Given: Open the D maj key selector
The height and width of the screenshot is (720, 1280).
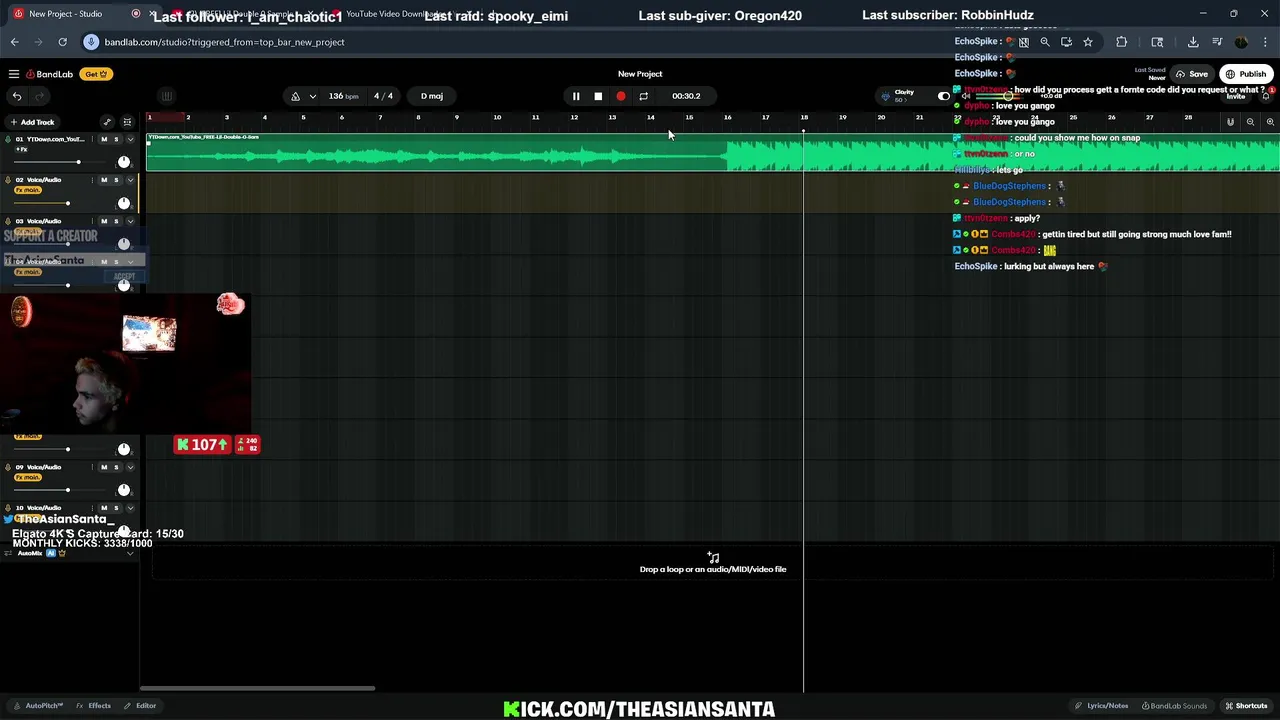Looking at the screenshot, I should coord(432,96).
